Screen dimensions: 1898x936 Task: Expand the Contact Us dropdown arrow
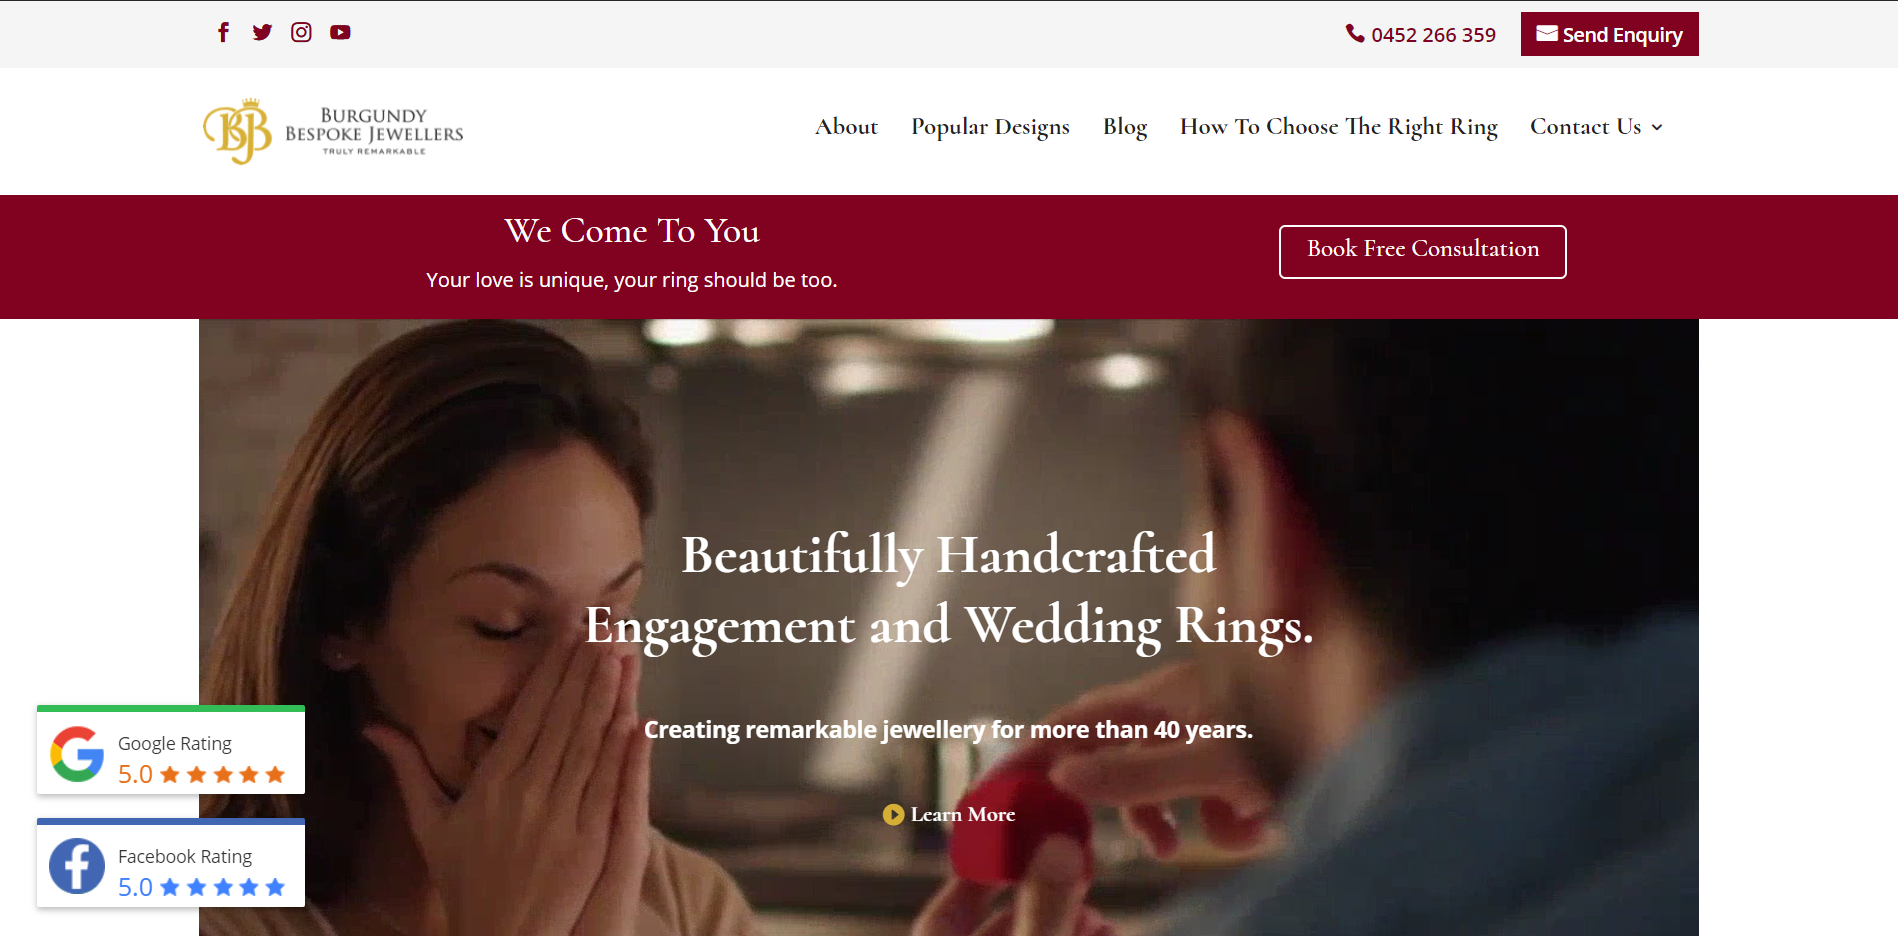point(1657,128)
